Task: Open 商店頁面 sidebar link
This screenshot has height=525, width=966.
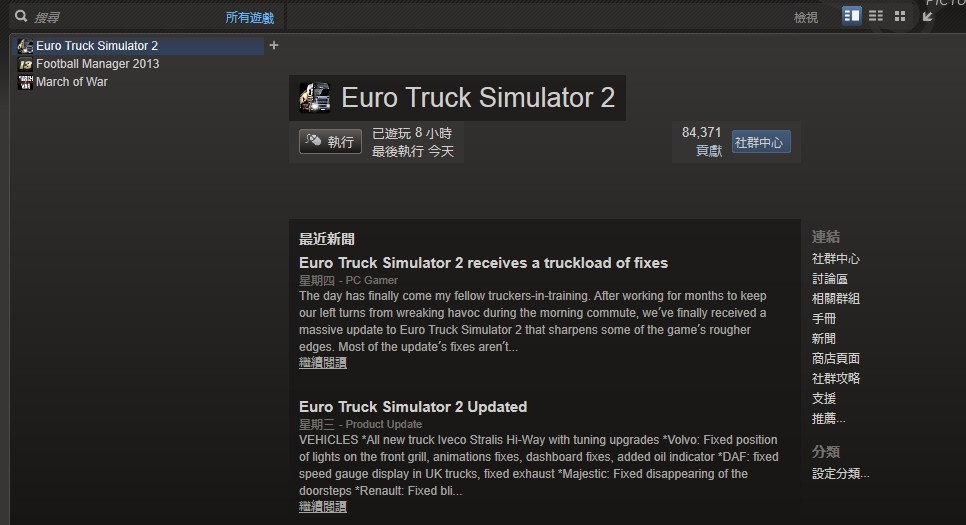Action: click(835, 358)
